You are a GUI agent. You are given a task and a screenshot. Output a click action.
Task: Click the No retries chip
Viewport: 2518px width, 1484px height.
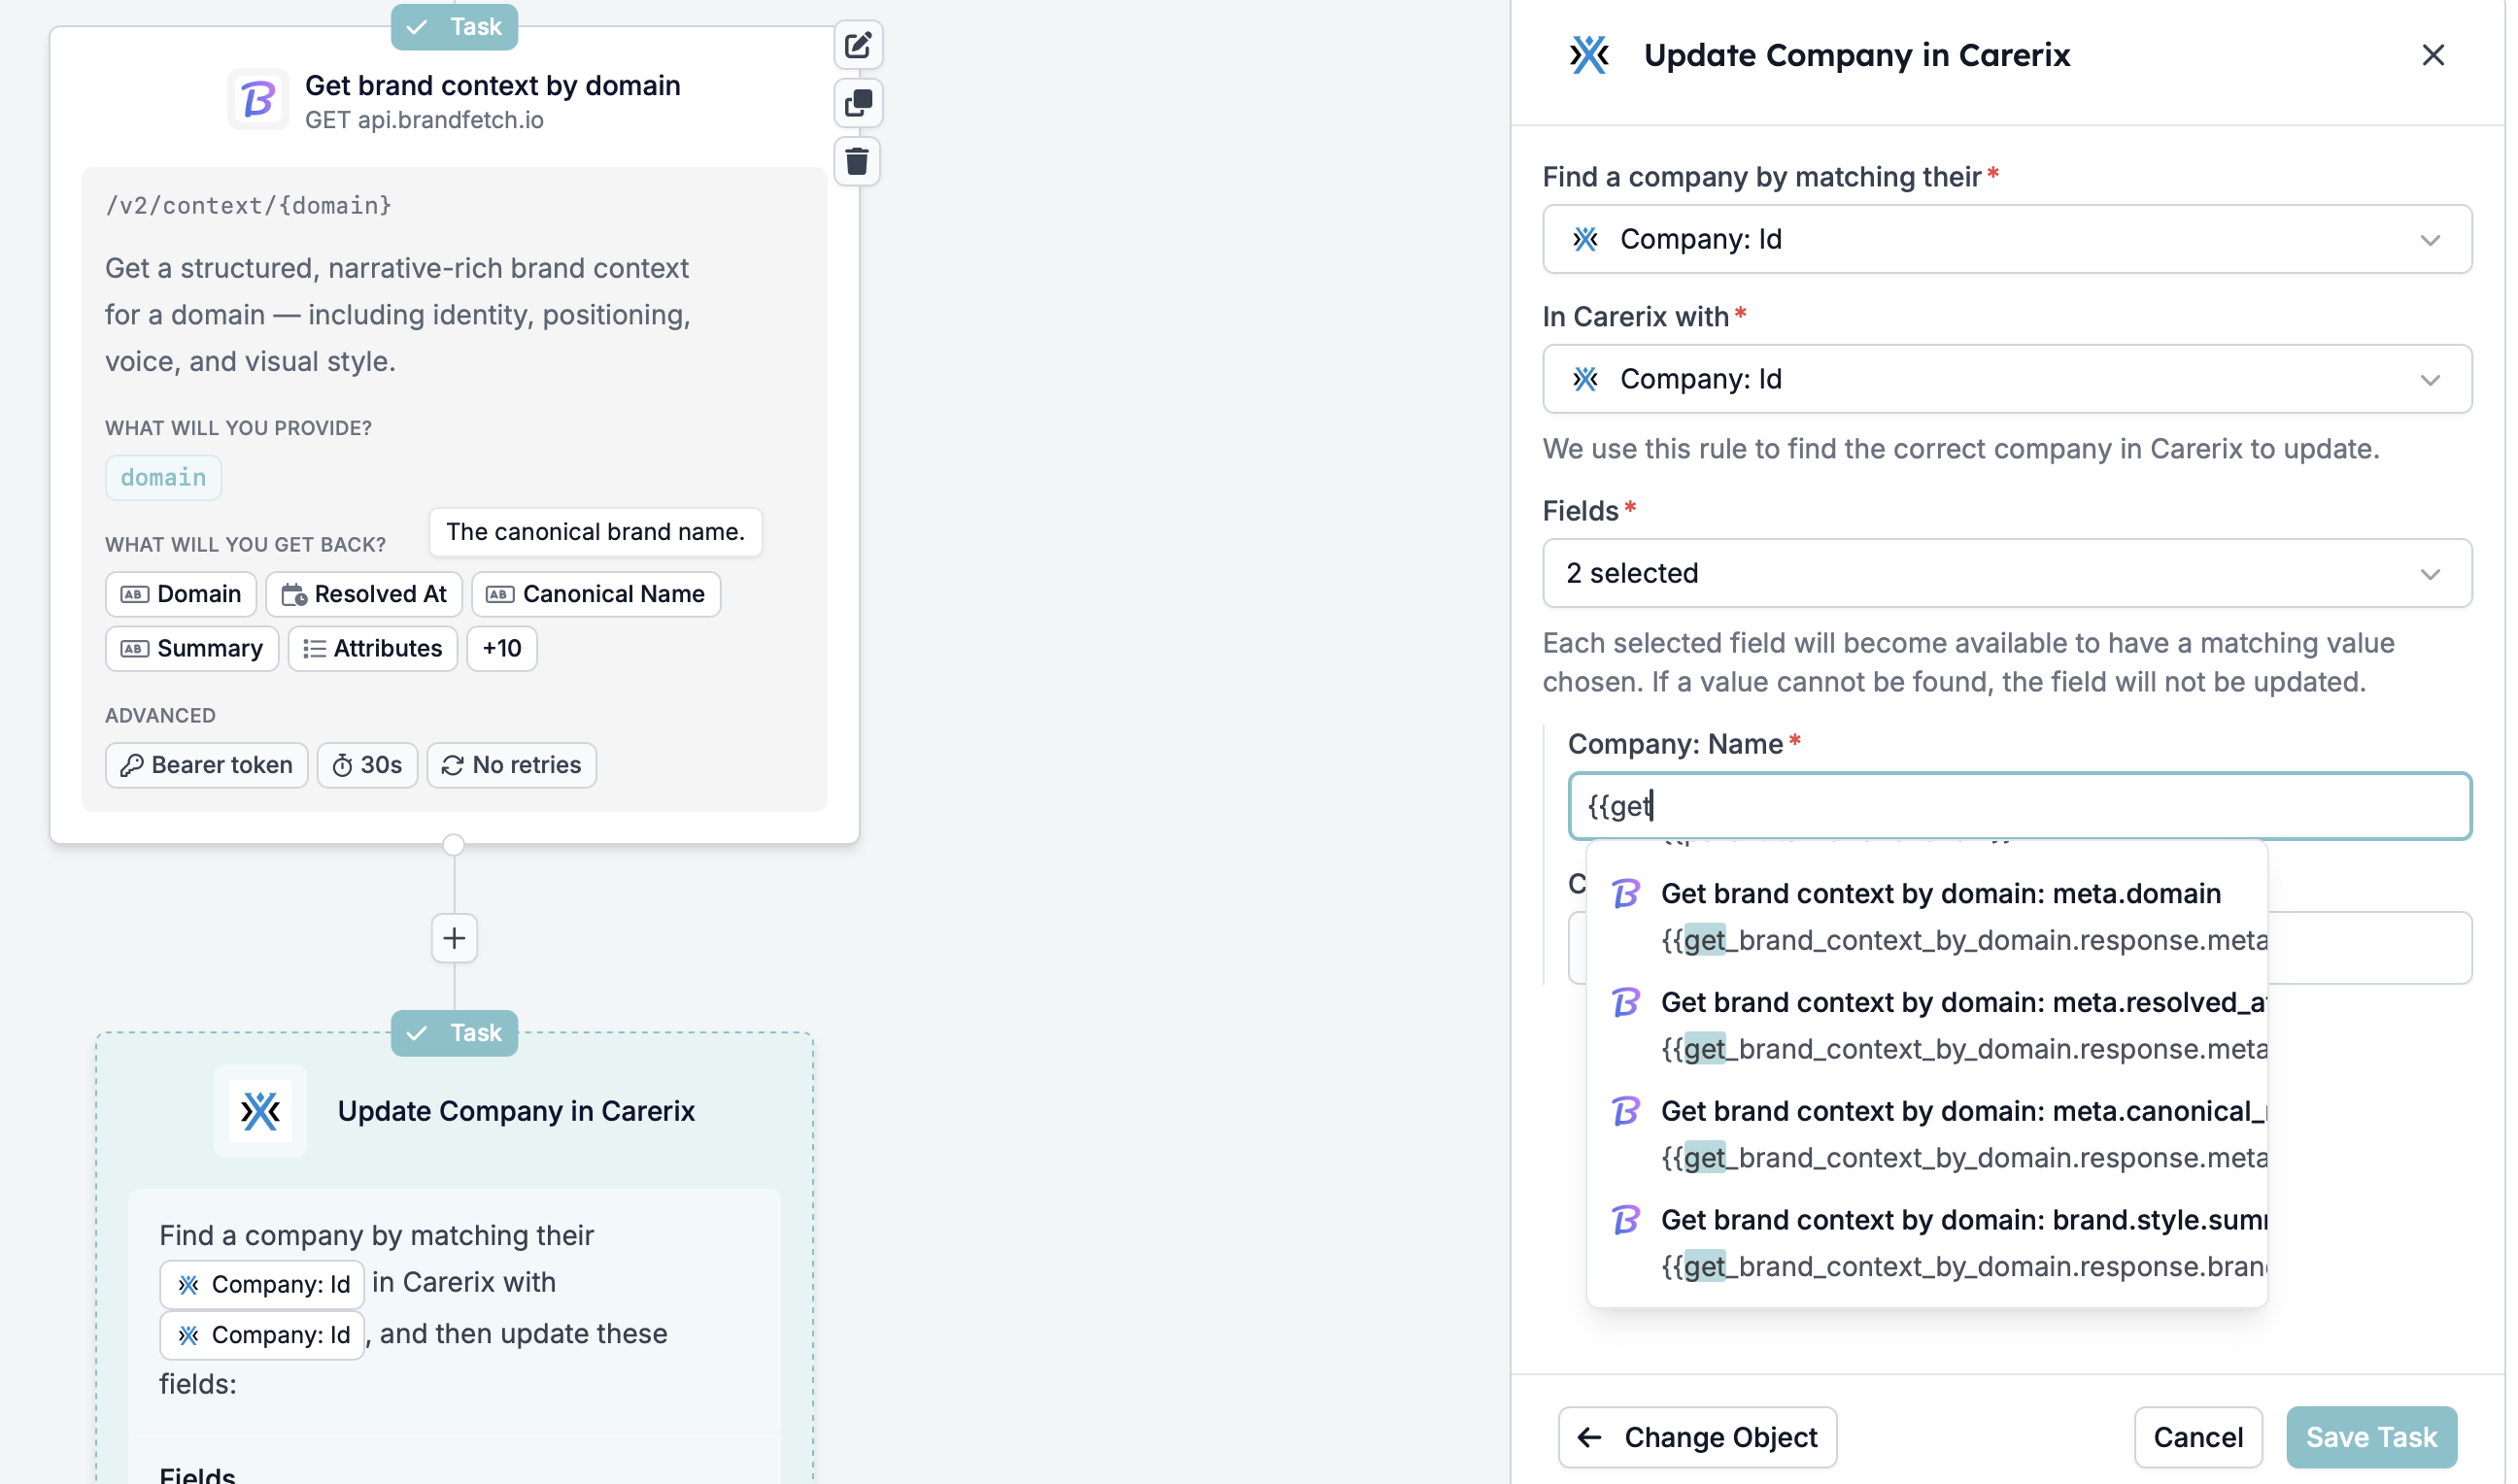pos(512,765)
